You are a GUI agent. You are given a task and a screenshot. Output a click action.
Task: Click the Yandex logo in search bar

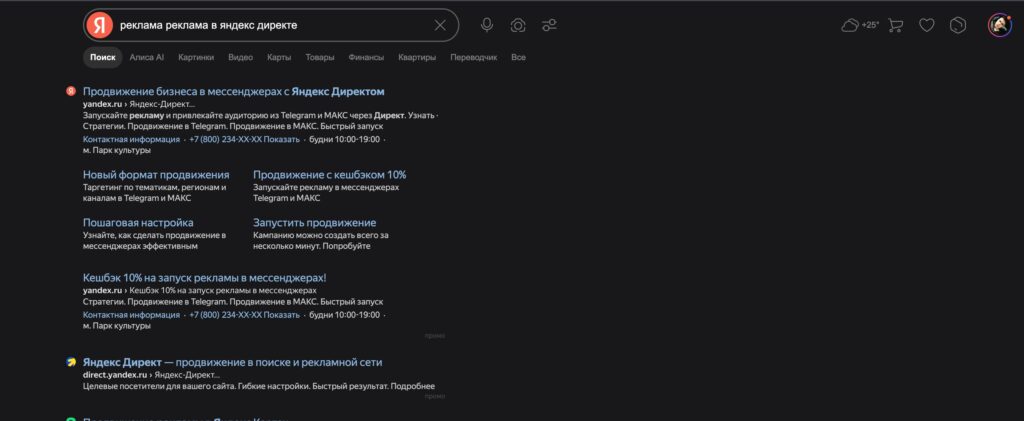[99, 25]
